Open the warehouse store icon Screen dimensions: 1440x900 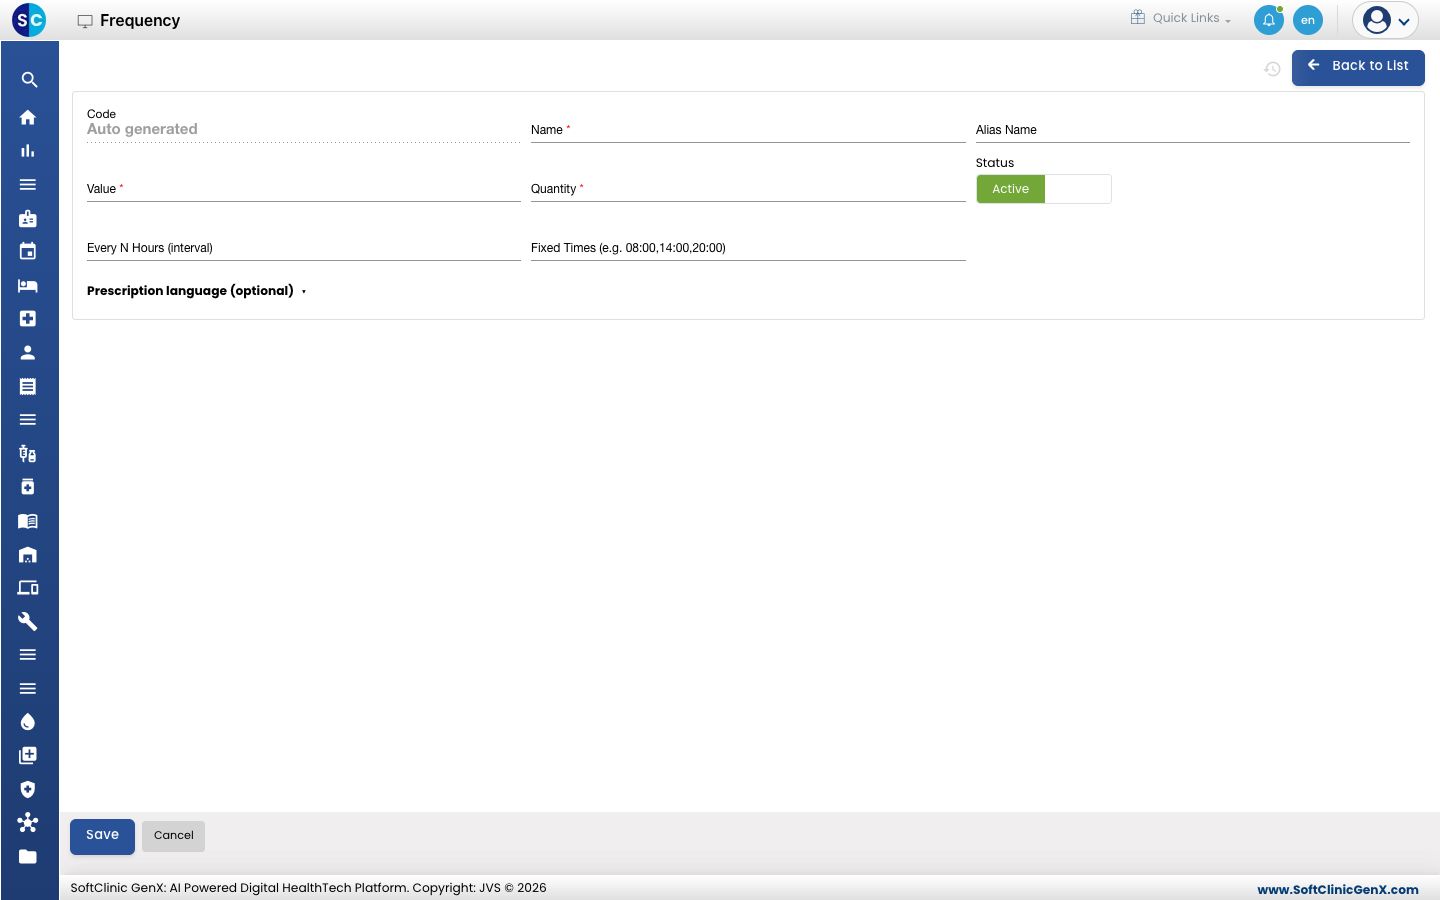pyautogui.click(x=28, y=555)
